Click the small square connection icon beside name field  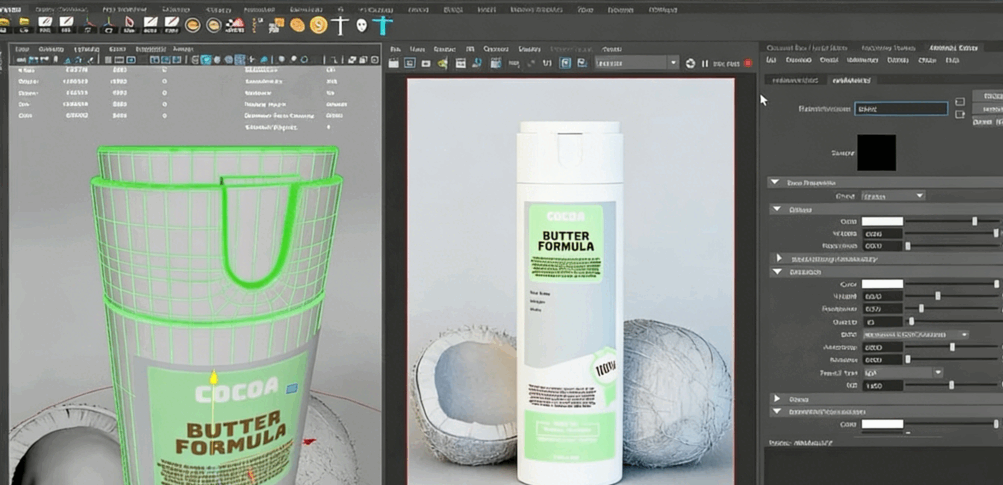tap(960, 102)
